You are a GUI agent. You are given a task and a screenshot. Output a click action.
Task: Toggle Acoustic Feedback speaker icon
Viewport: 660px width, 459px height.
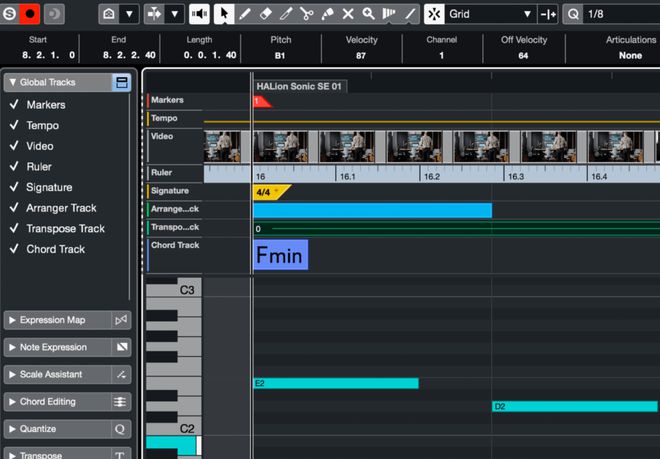point(199,14)
